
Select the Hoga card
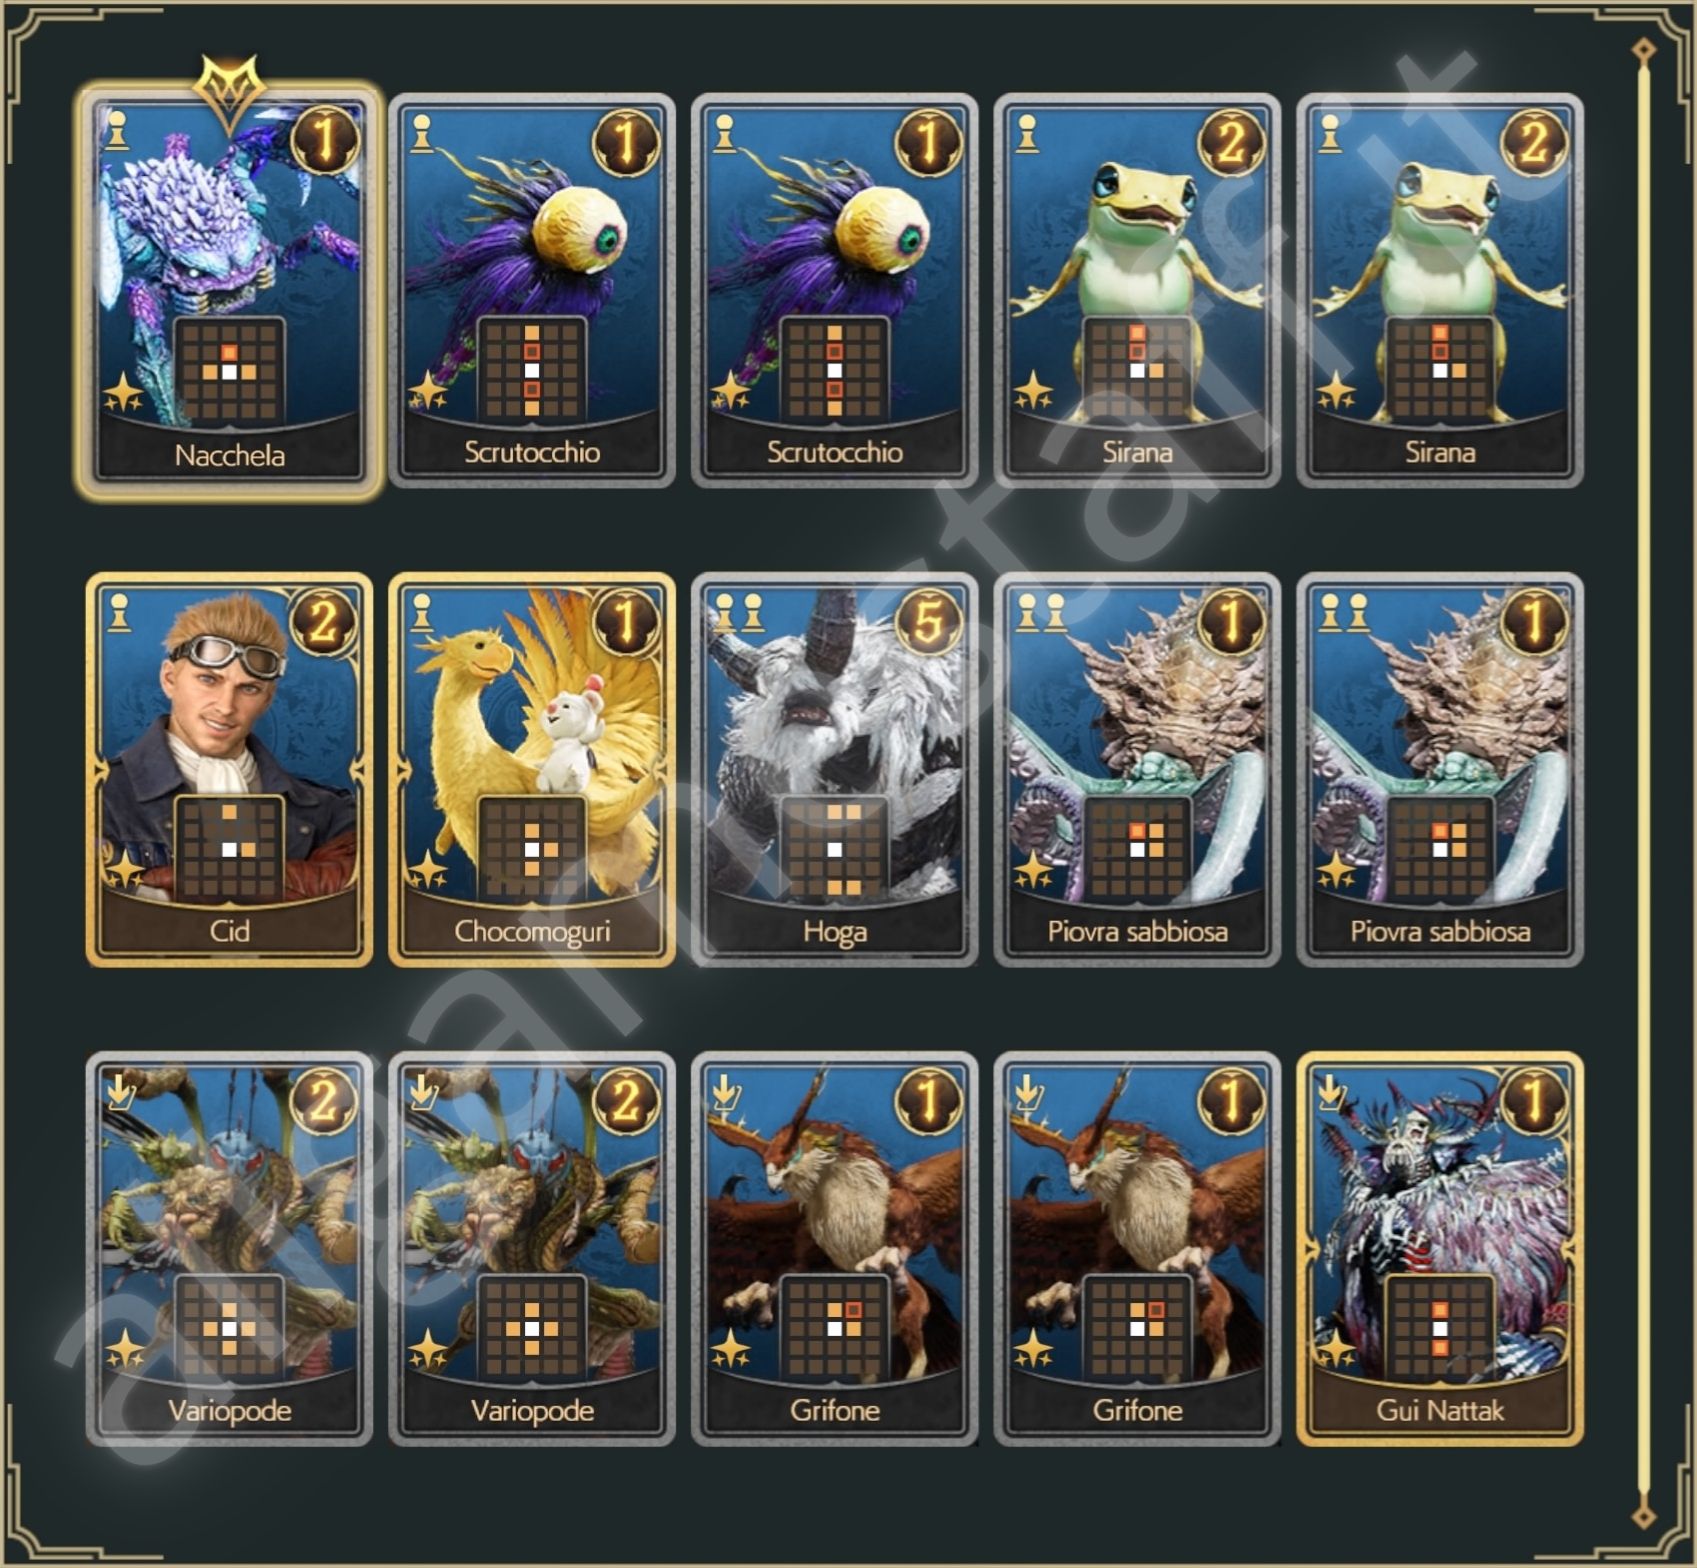click(x=835, y=770)
